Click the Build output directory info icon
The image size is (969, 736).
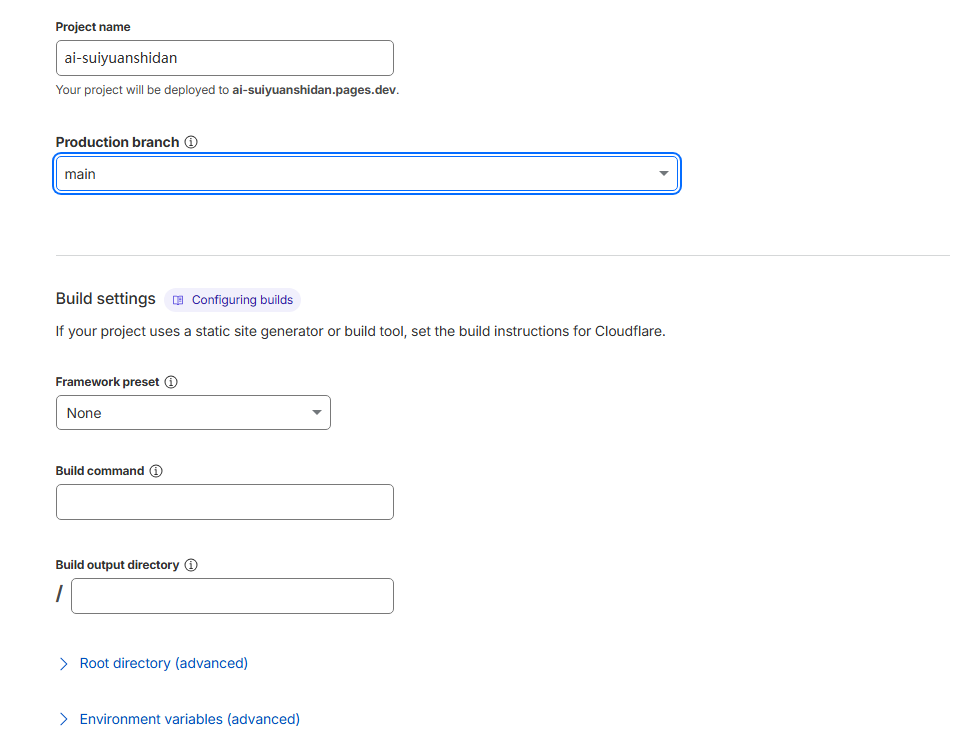pos(191,565)
